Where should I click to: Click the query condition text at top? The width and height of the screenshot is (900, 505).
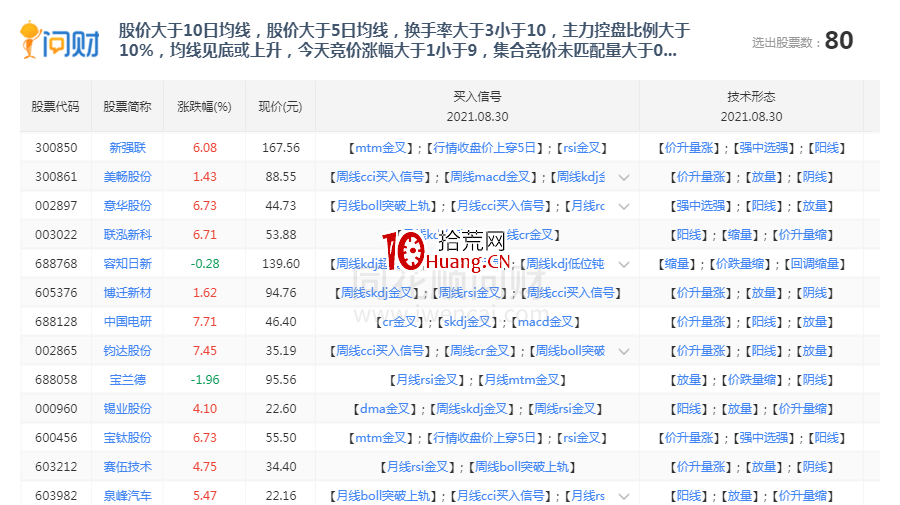[x=404, y=40]
